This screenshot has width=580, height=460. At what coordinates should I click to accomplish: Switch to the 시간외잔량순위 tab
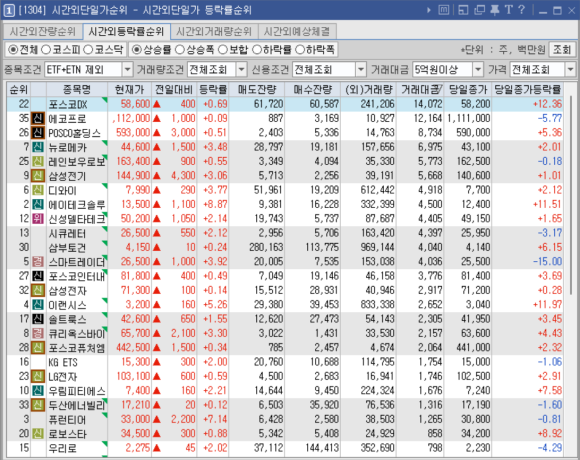43,32
